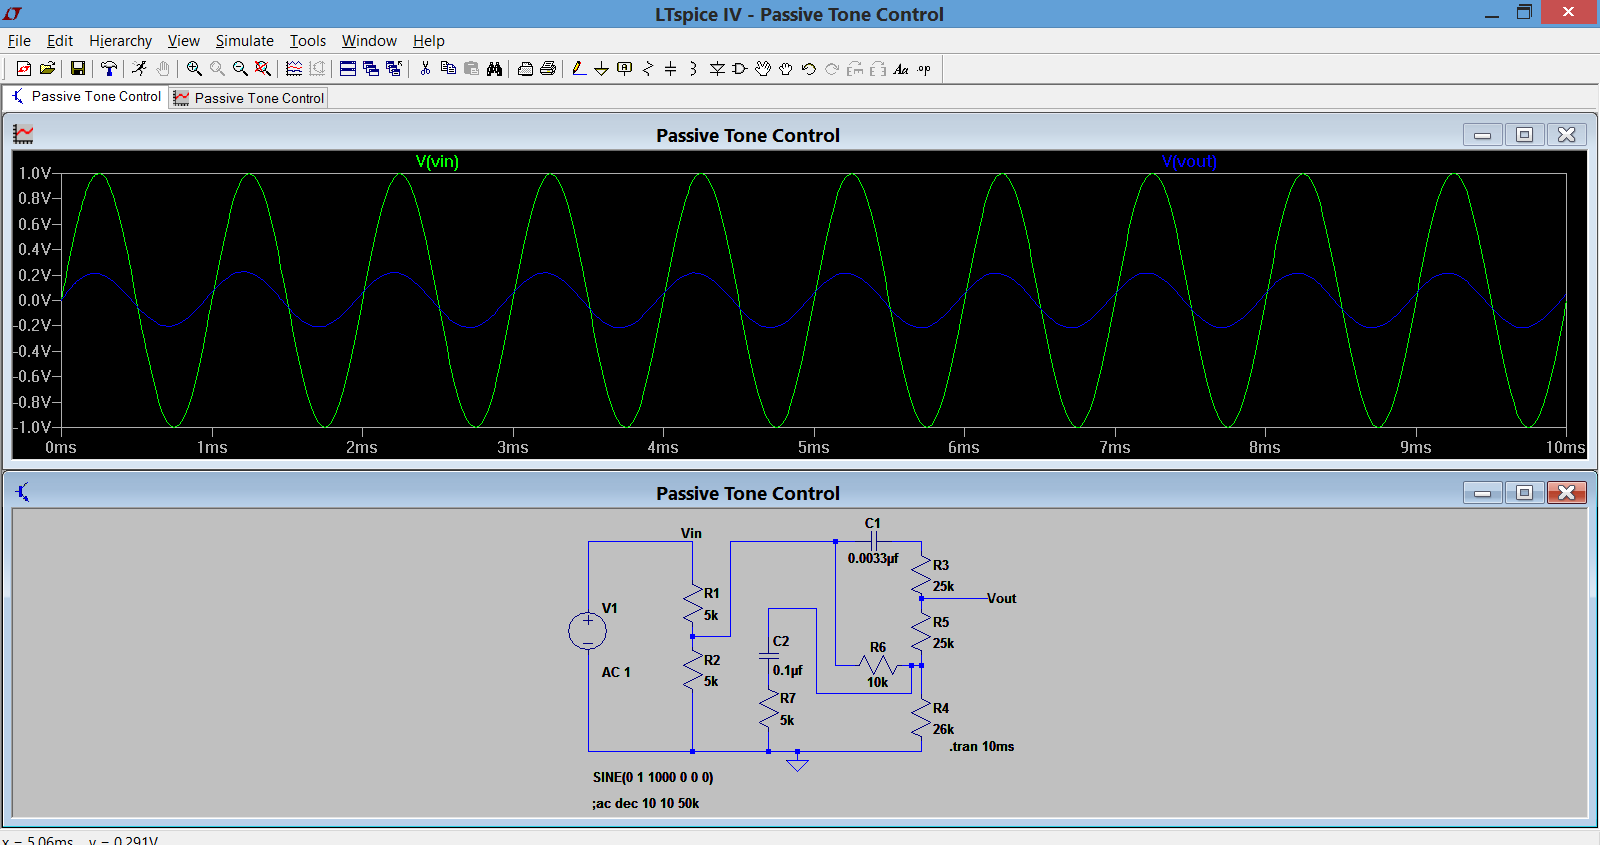Close the schematic sub-window
The height and width of the screenshot is (845, 1600).
(x=1566, y=493)
